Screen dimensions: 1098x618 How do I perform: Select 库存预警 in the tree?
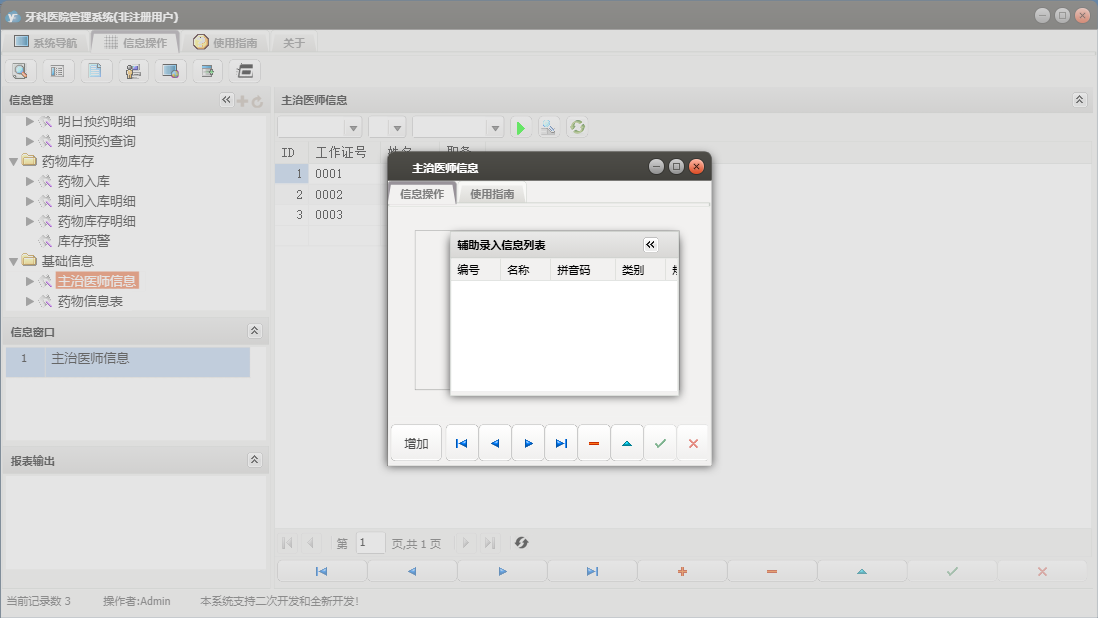tap(84, 241)
